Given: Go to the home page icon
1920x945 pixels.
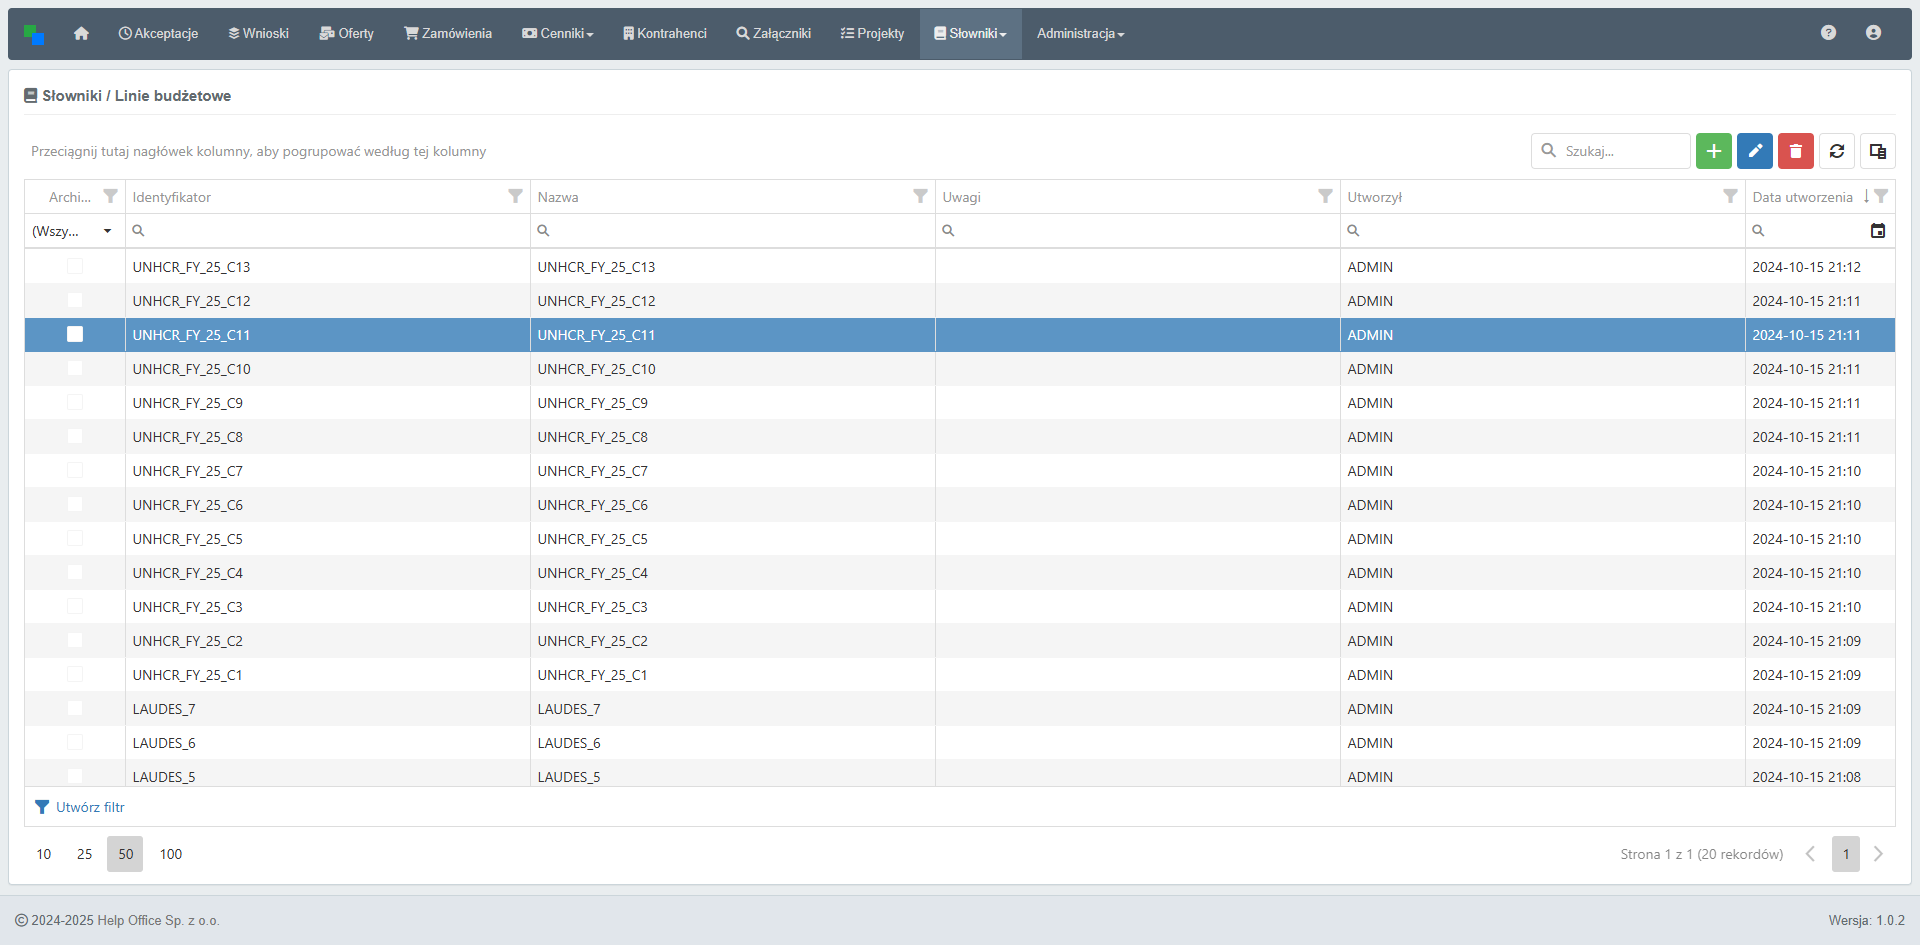Looking at the screenshot, I should (81, 34).
